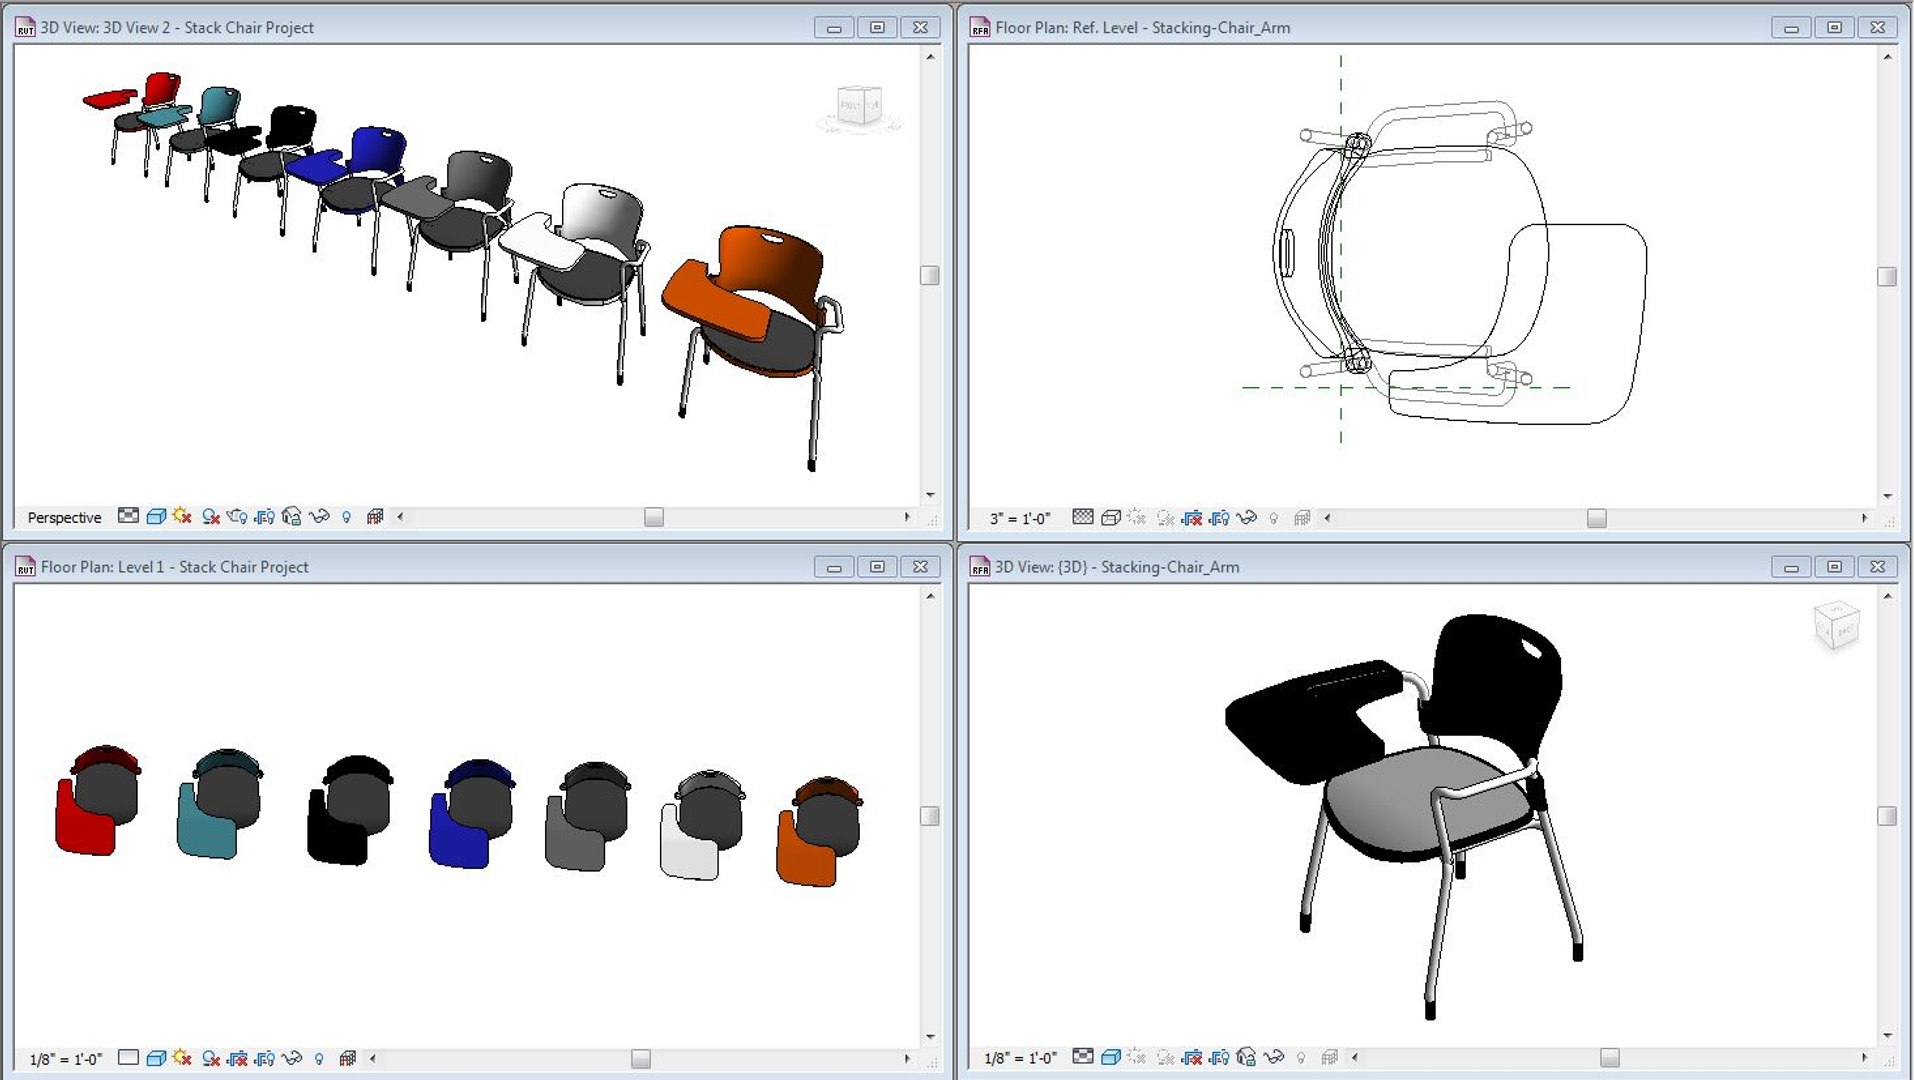Open Rendering Dialog icon in 3D View 2
Image resolution: width=1914 pixels, height=1080 pixels.
pos(237,516)
